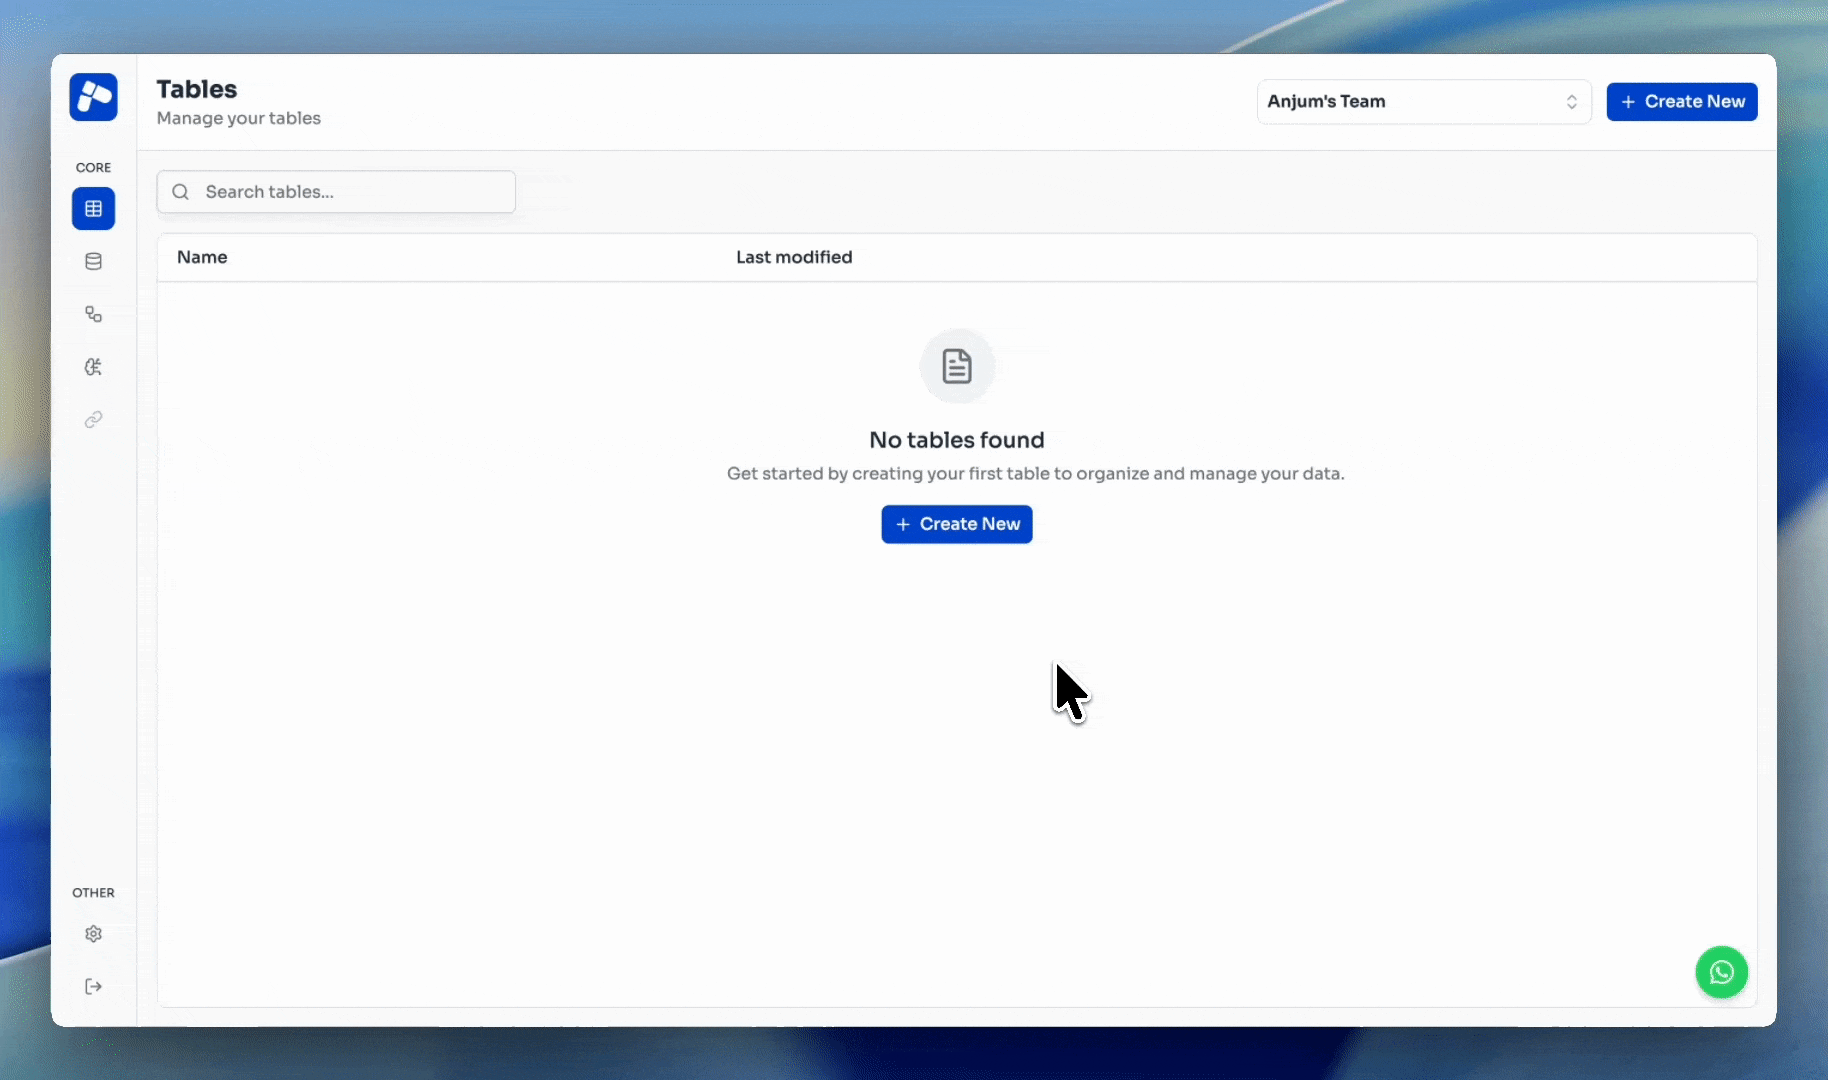Click the No tables found heading

coord(956,440)
